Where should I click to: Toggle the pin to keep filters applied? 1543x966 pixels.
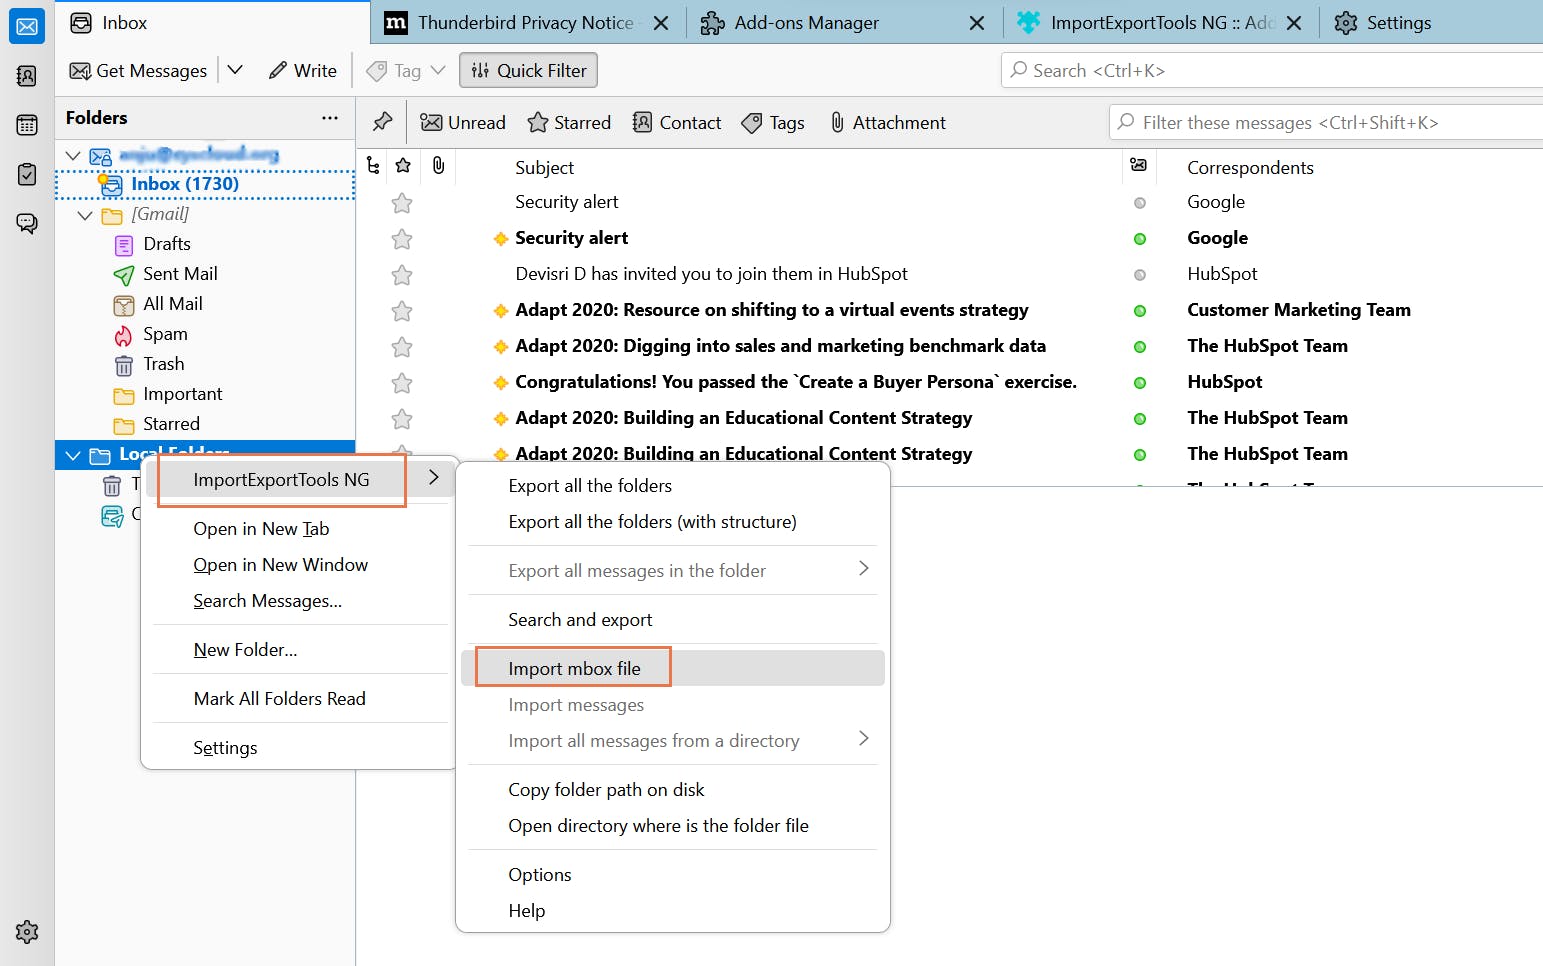383,123
